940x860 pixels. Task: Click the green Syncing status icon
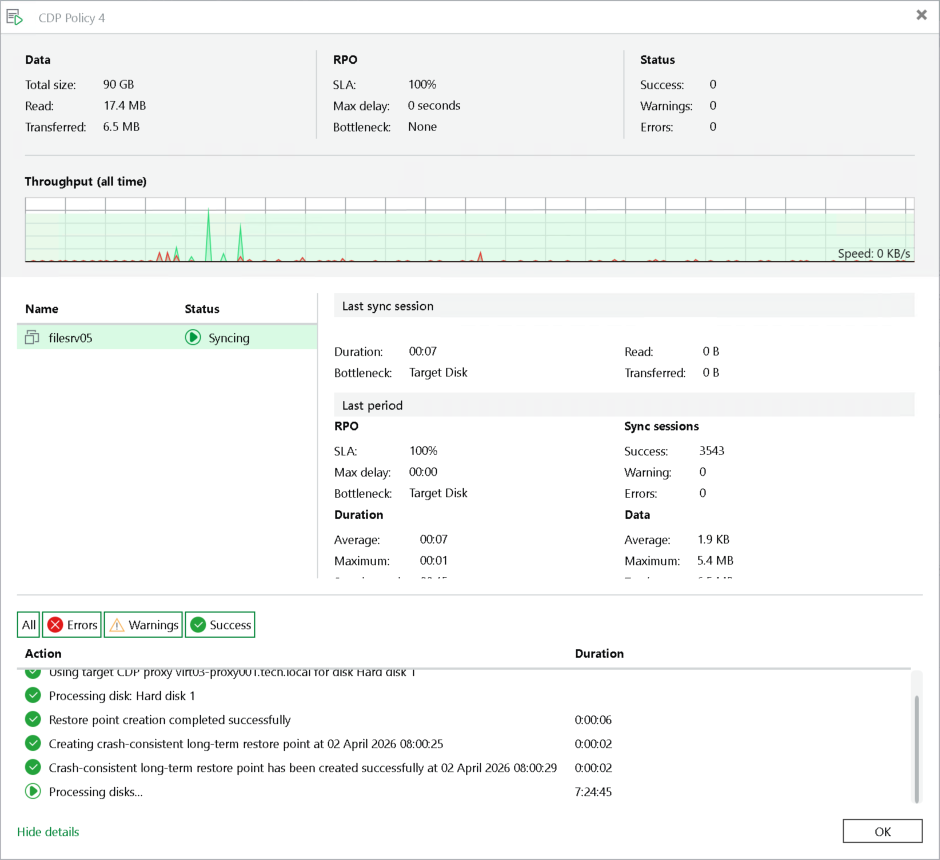click(192, 337)
